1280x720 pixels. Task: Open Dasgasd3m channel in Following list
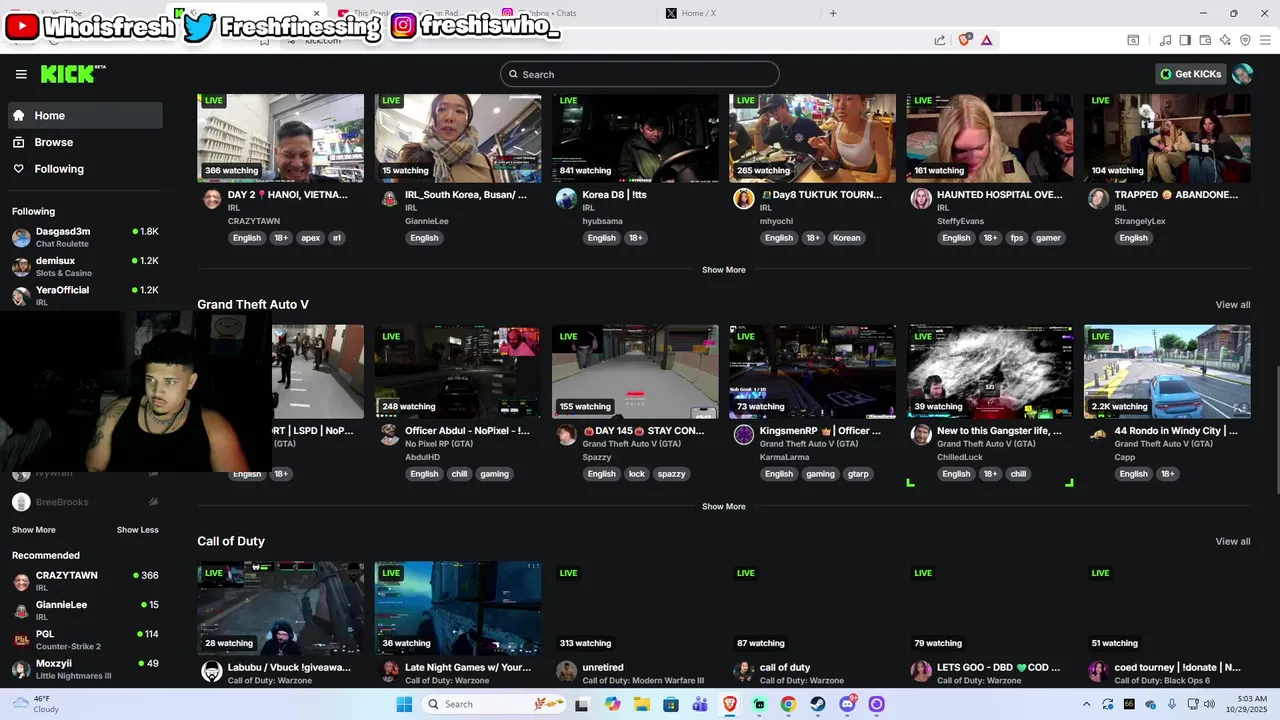coord(85,237)
